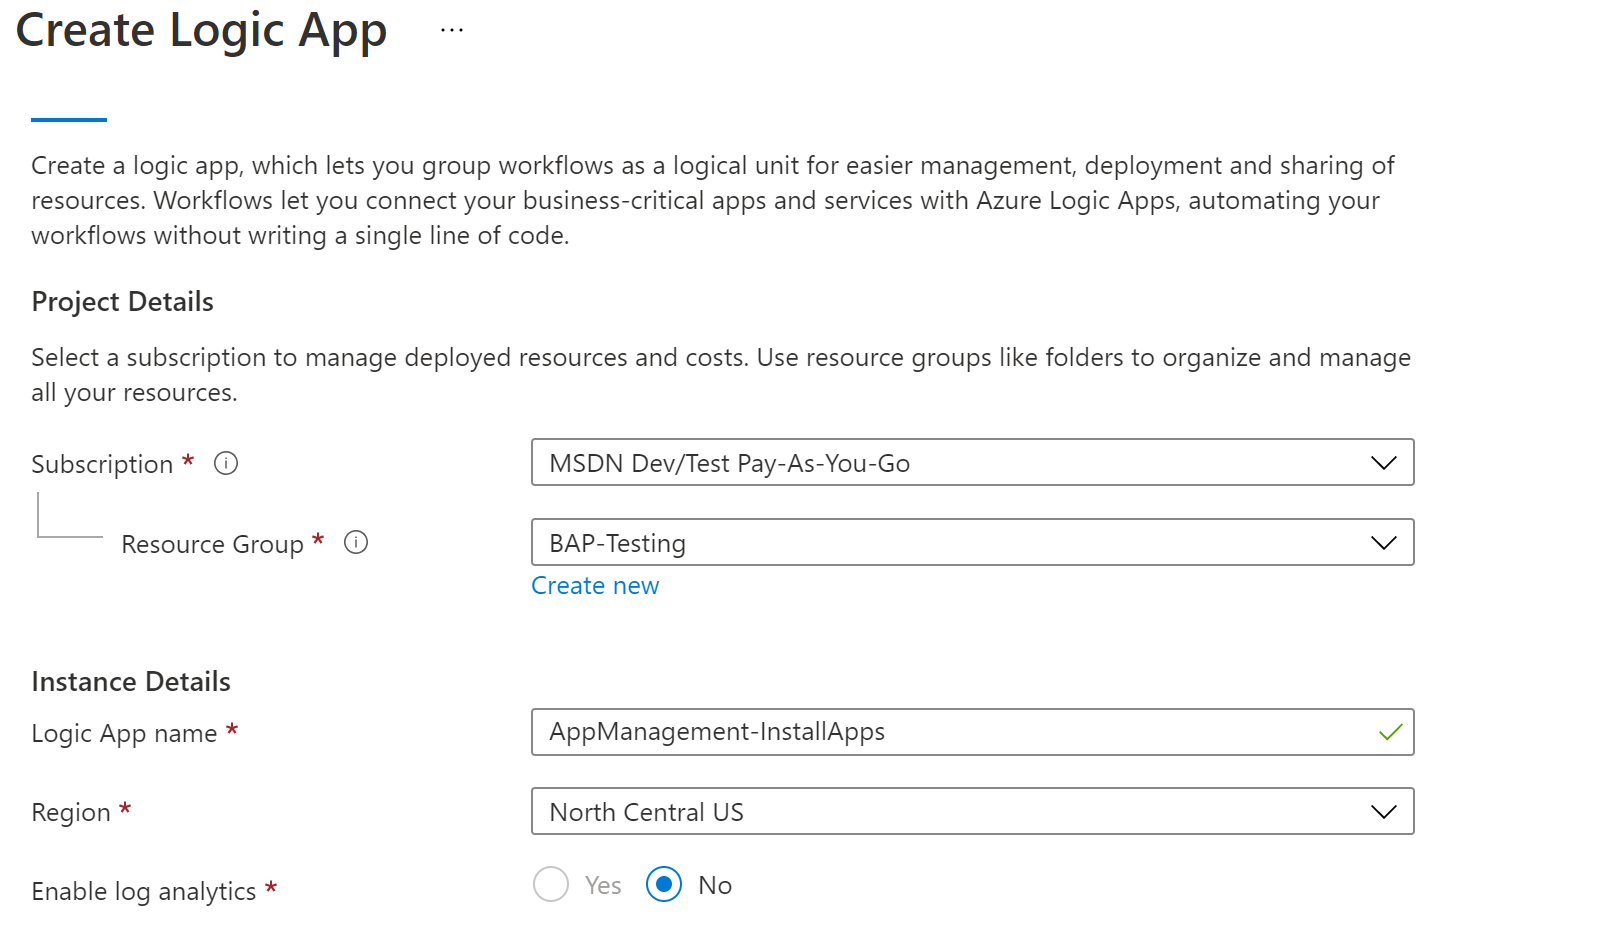Viewport: 1600px width, 950px height.
Task: Select Yes for Enable log analytics
Action: 551,884
